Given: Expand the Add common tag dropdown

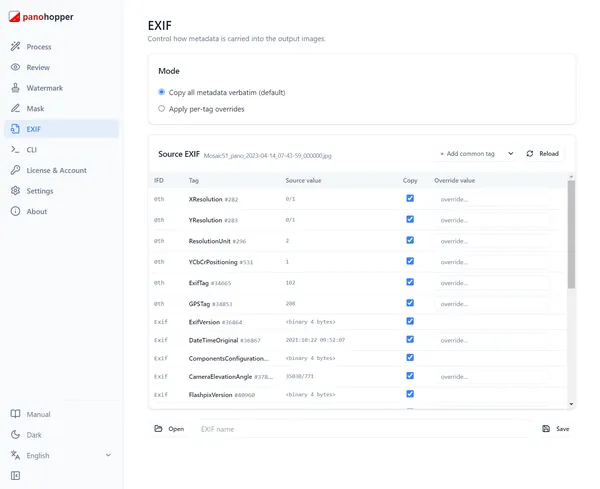Looking at the screenshot, I should coord(476,153).
